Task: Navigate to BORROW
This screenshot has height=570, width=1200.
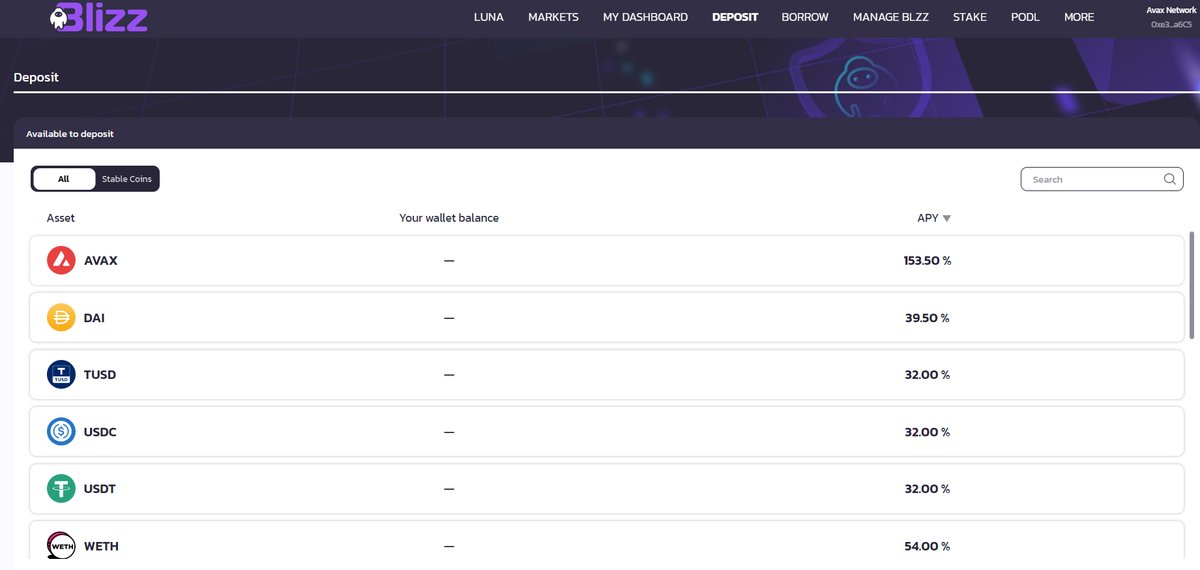Action: pos(805,17)
